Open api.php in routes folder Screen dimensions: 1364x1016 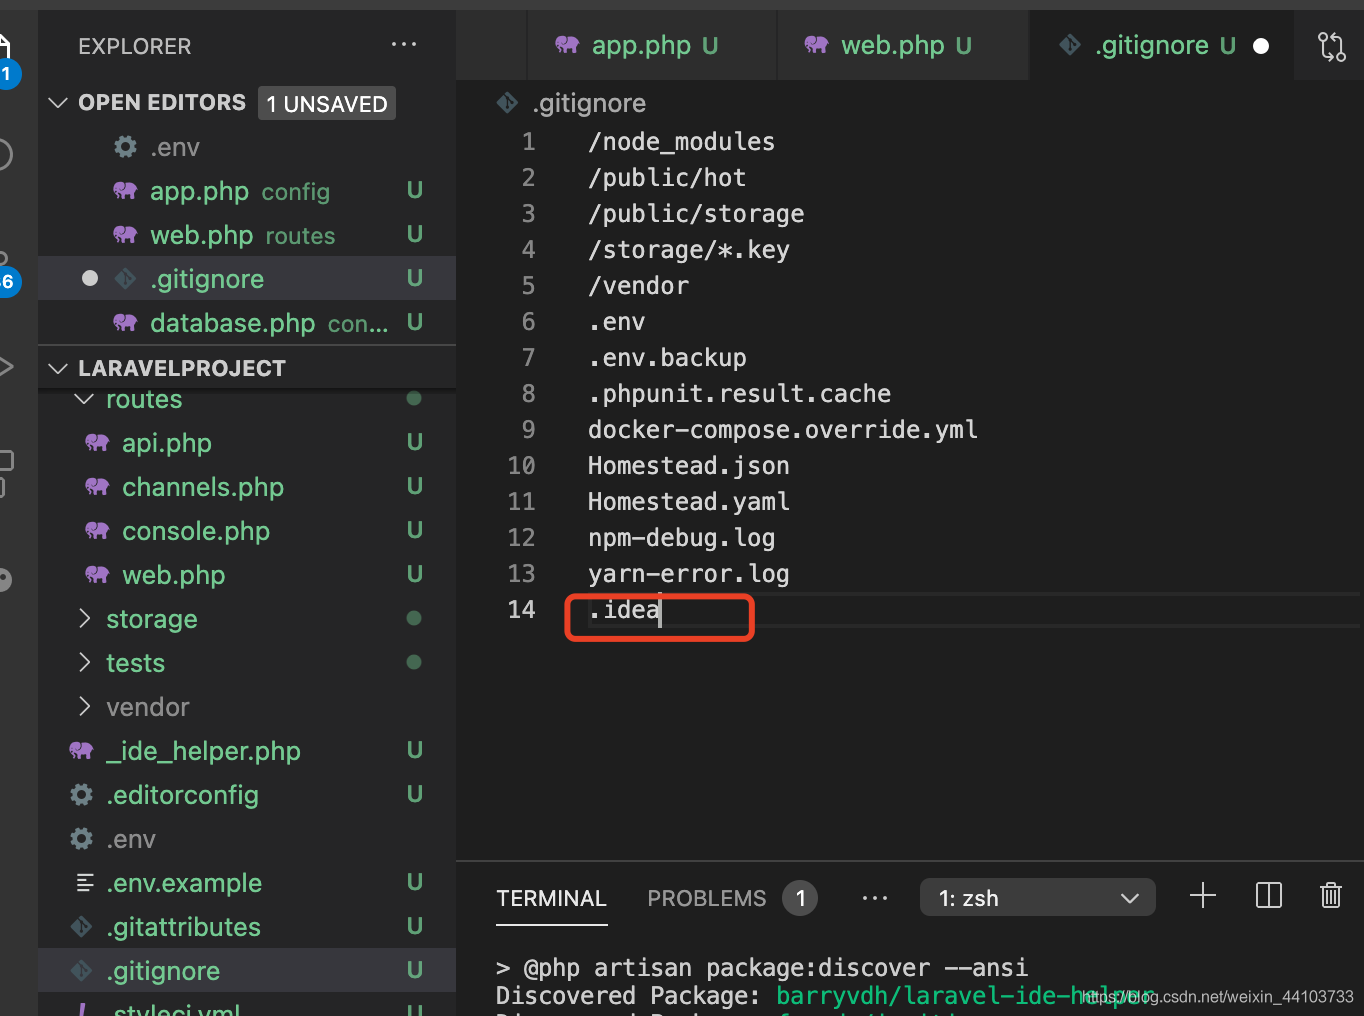coord(247,443)
